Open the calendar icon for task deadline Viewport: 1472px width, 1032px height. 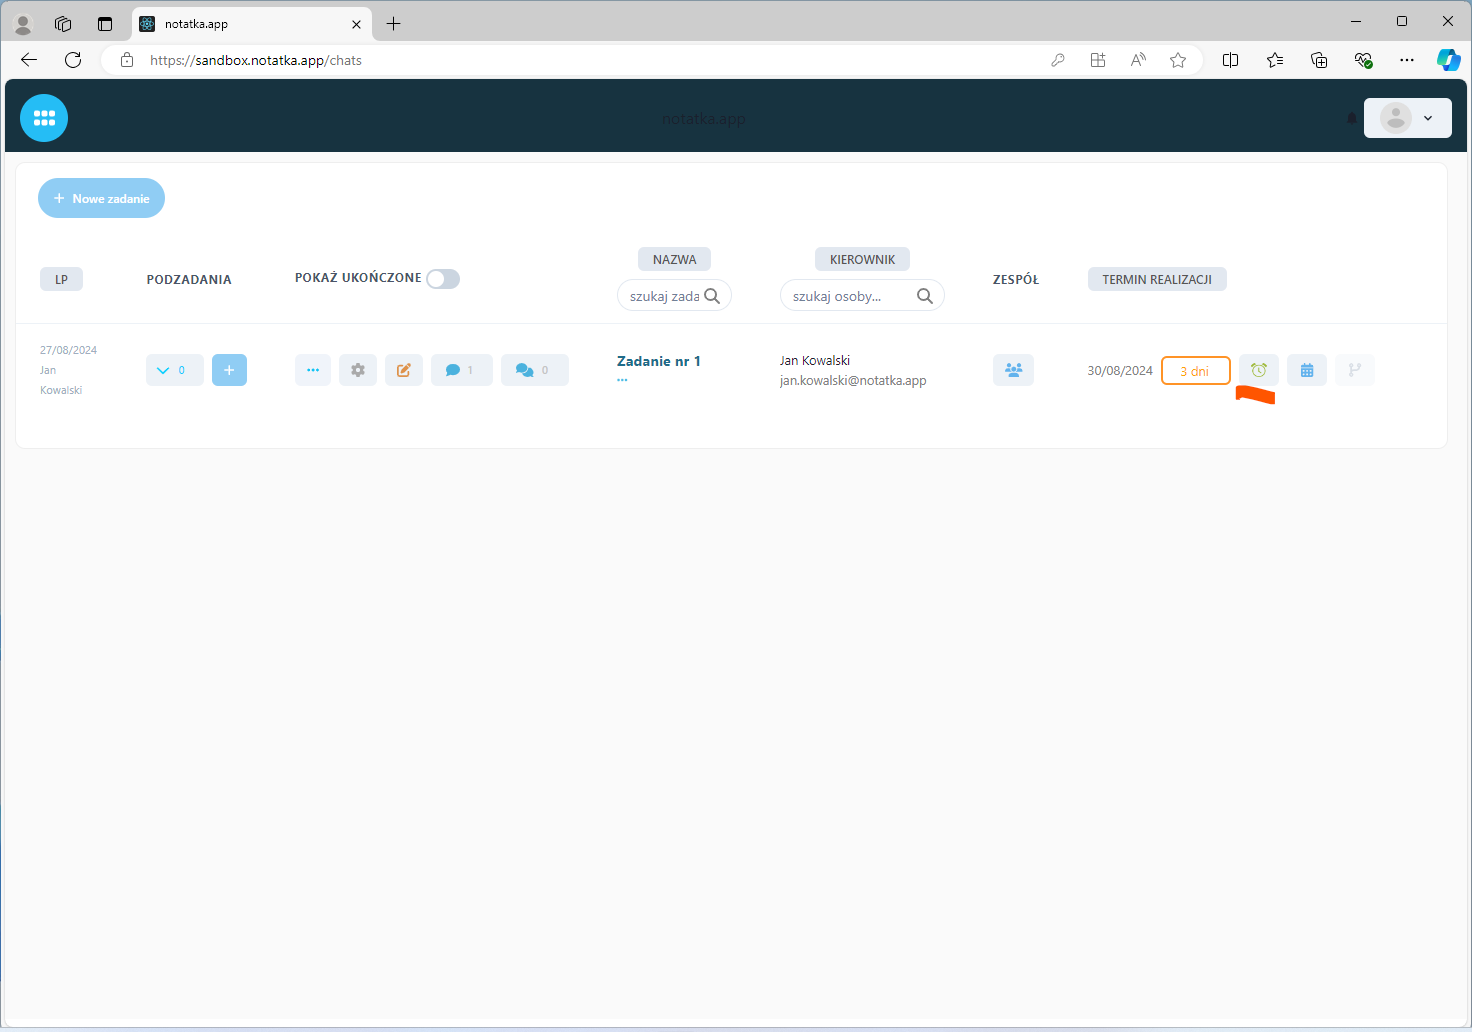coord(1306,370)
